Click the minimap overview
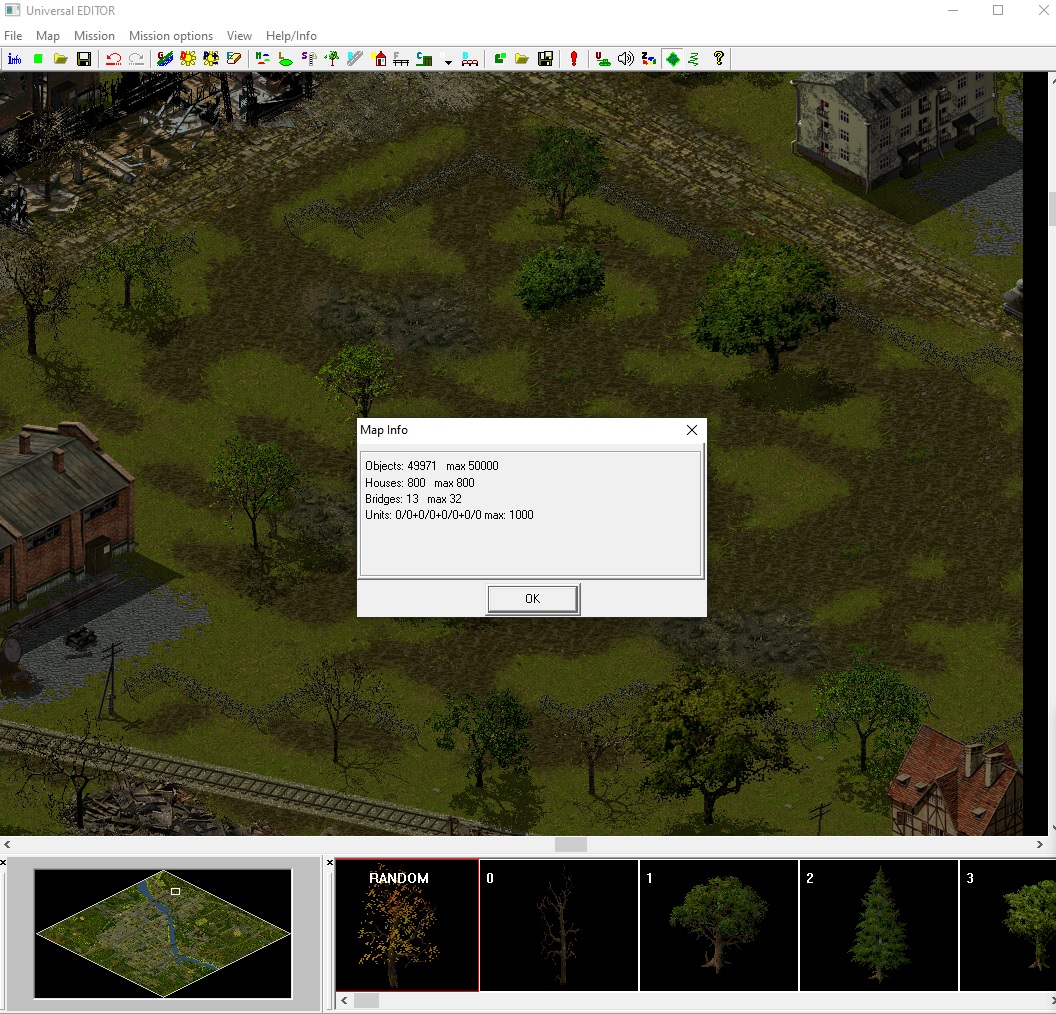Image resolution: width=1056 pixels, height=1014 pixels. (x=163, y=934)
